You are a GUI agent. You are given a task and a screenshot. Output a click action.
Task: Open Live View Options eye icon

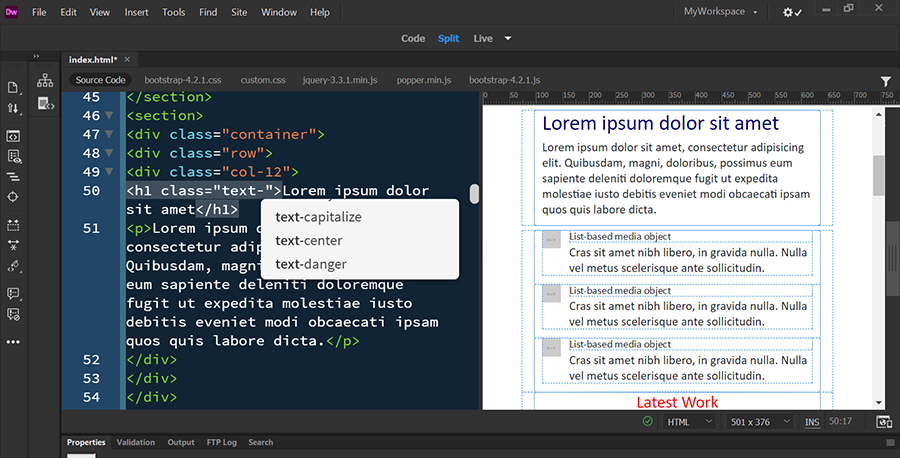coord(13,157)
